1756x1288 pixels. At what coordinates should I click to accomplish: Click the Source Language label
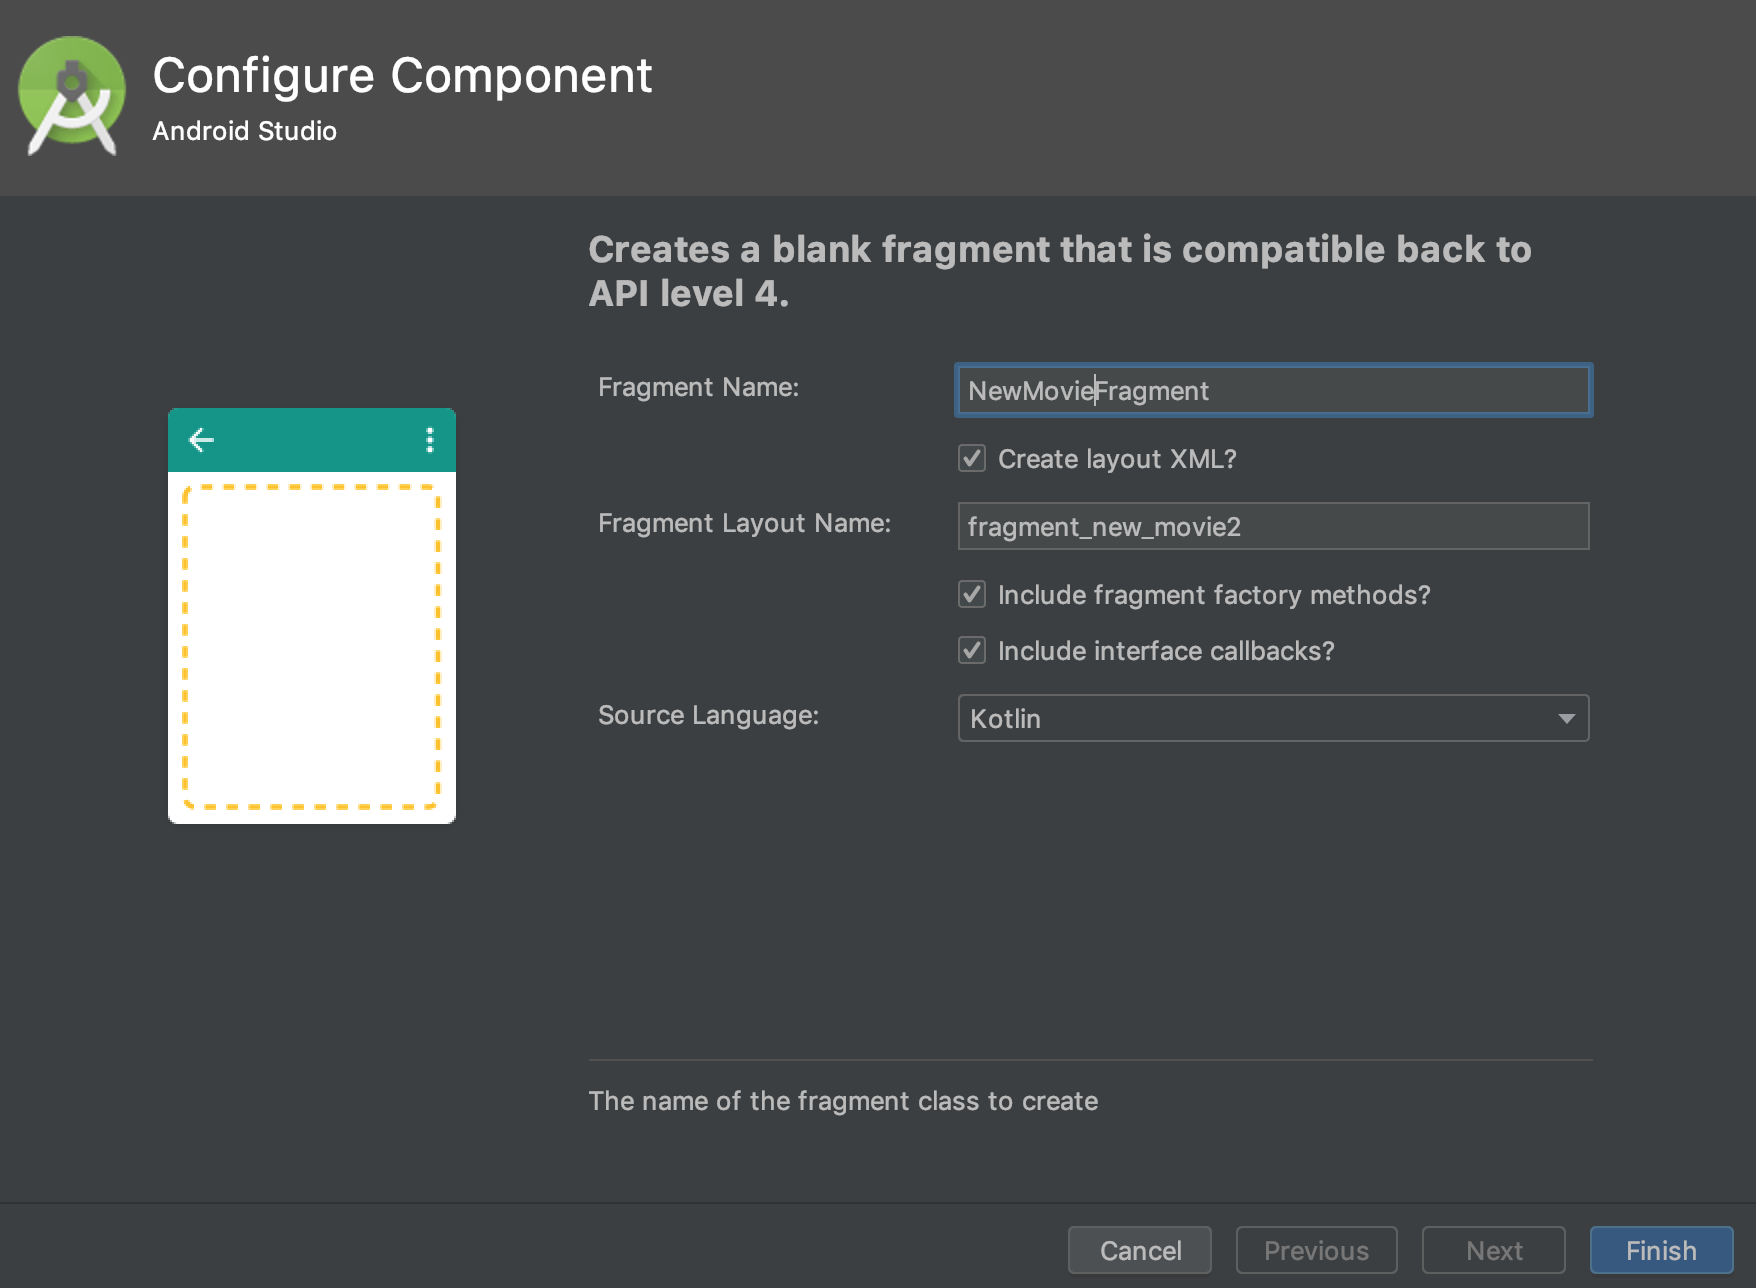tap(708, 716)
